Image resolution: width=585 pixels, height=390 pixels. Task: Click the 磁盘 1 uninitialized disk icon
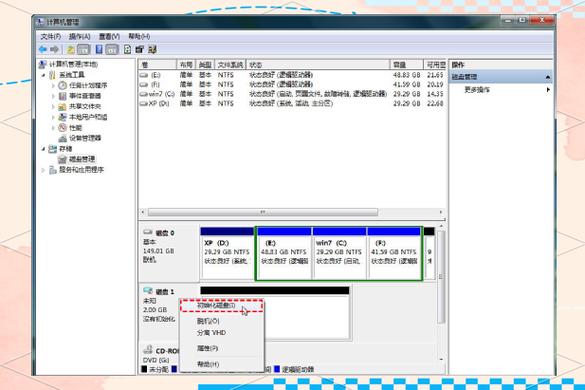pyautogui.click(x=148, y=290)
